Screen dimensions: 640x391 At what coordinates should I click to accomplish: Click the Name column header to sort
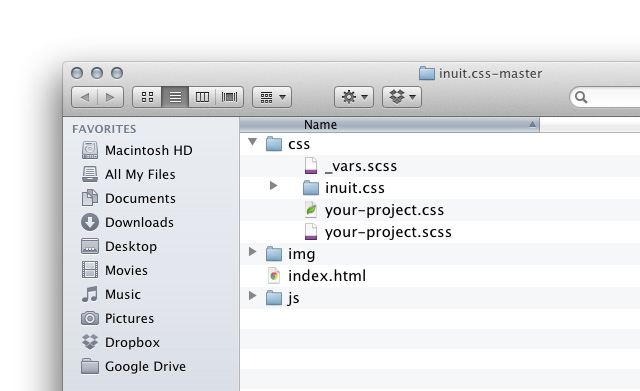pyautogui.click(x=390, y=124)
